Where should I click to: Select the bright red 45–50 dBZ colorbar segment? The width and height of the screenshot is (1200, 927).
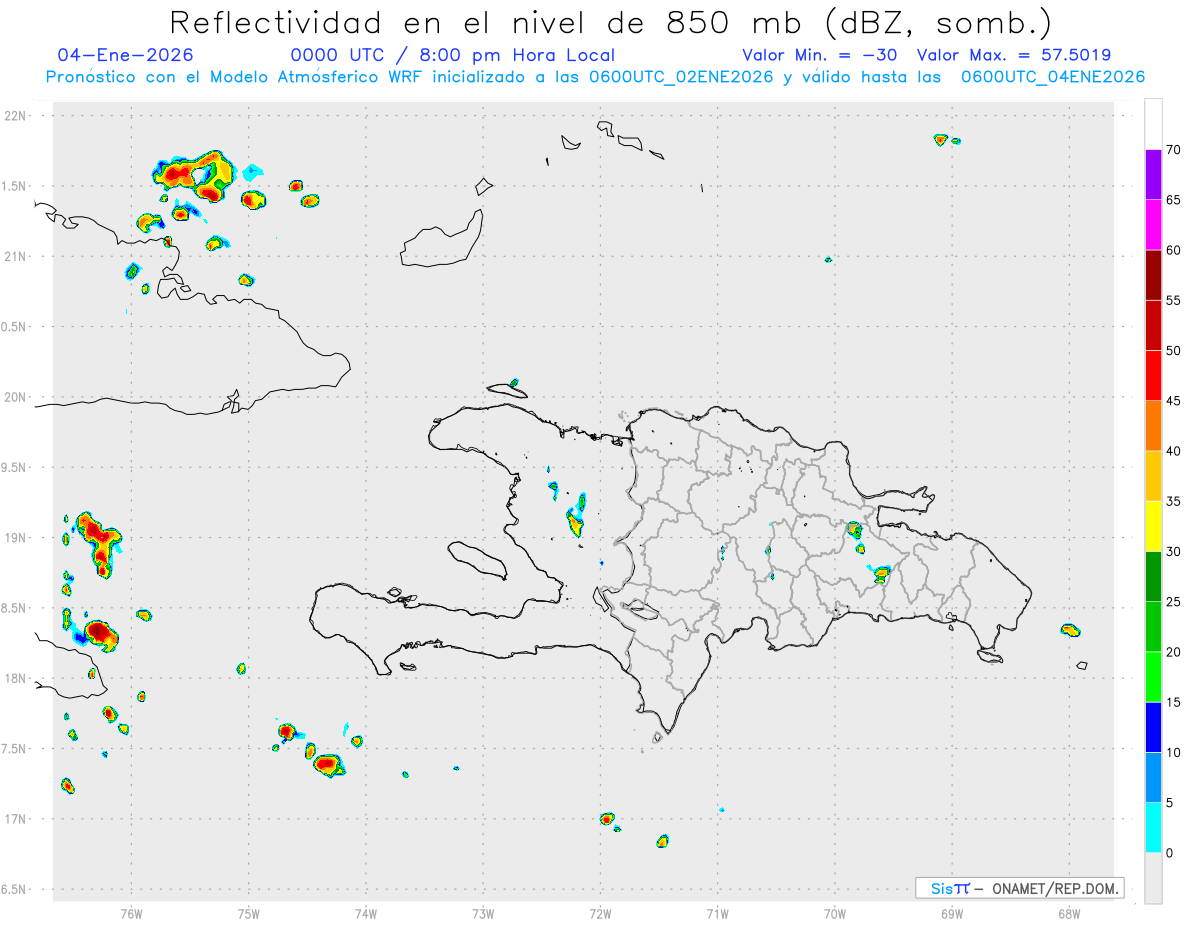point(1153,376)
